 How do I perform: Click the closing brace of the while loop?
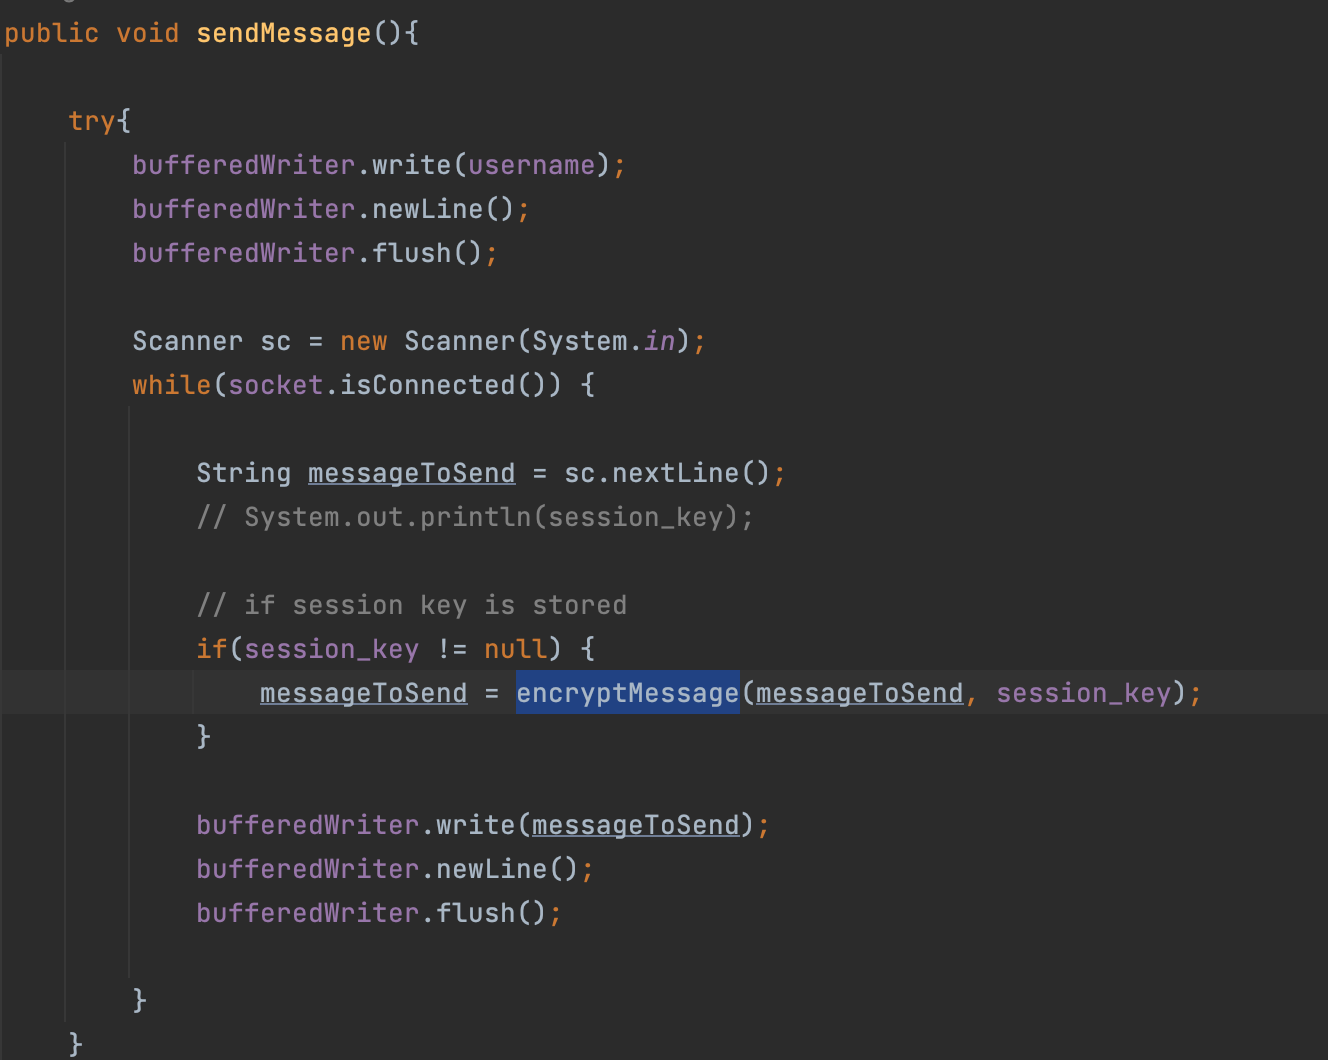click(140, 1000)
